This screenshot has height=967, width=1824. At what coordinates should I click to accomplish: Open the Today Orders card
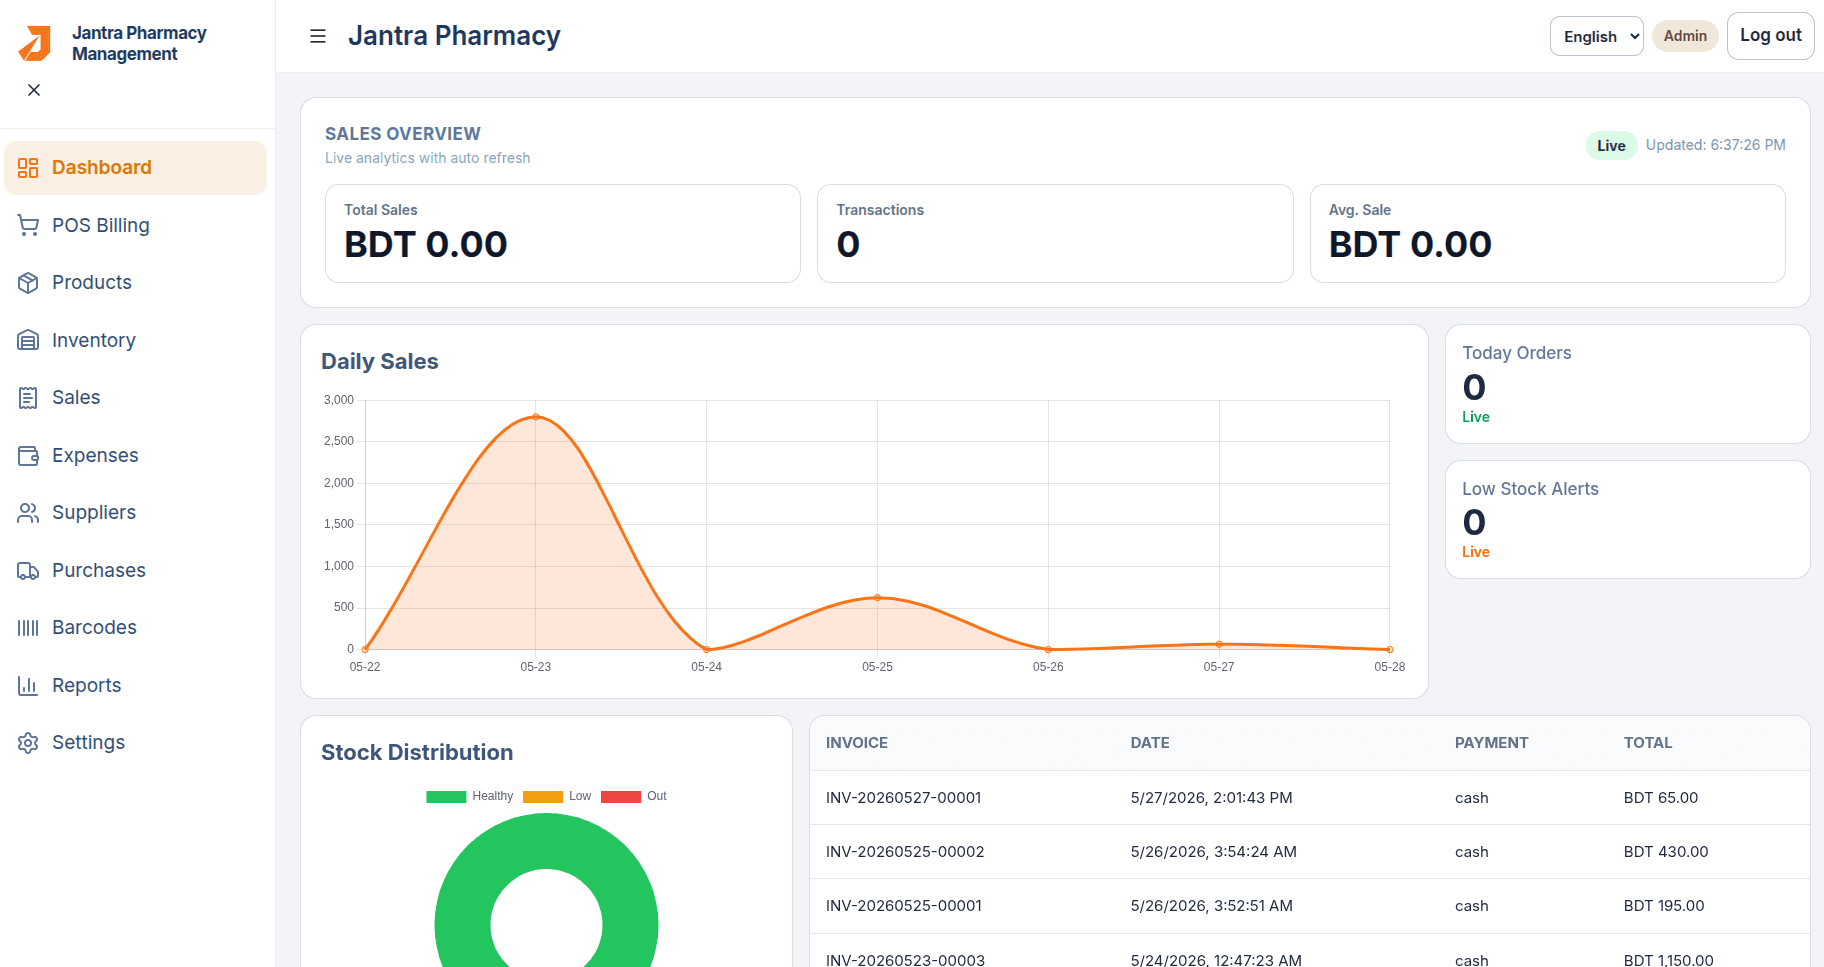tap(1627, 384)
